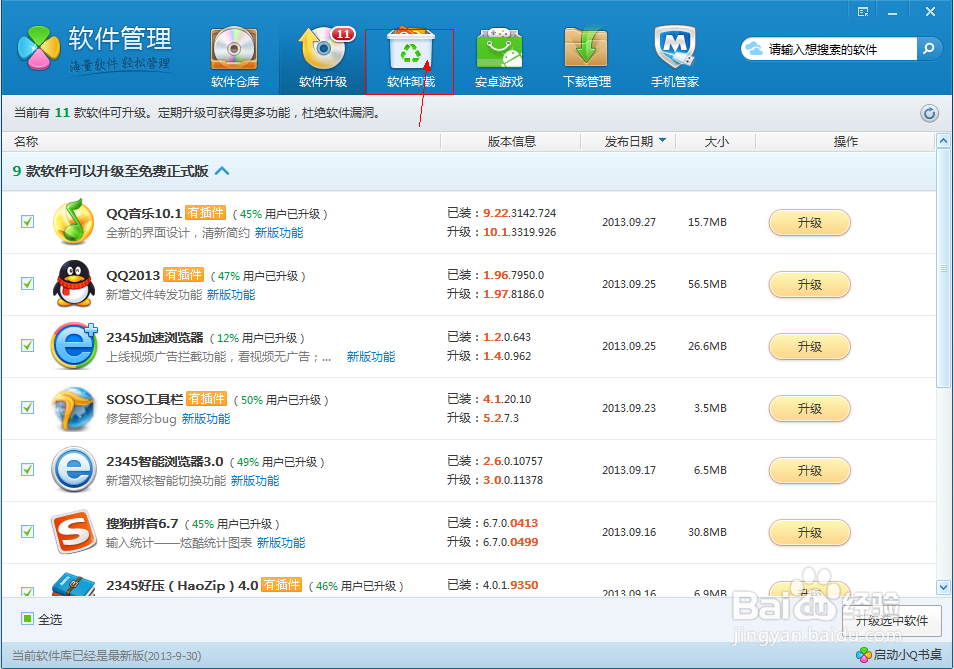
Task: Open 新版功能 link for 2345加速浏览器
Action: (x=371, y=357)
